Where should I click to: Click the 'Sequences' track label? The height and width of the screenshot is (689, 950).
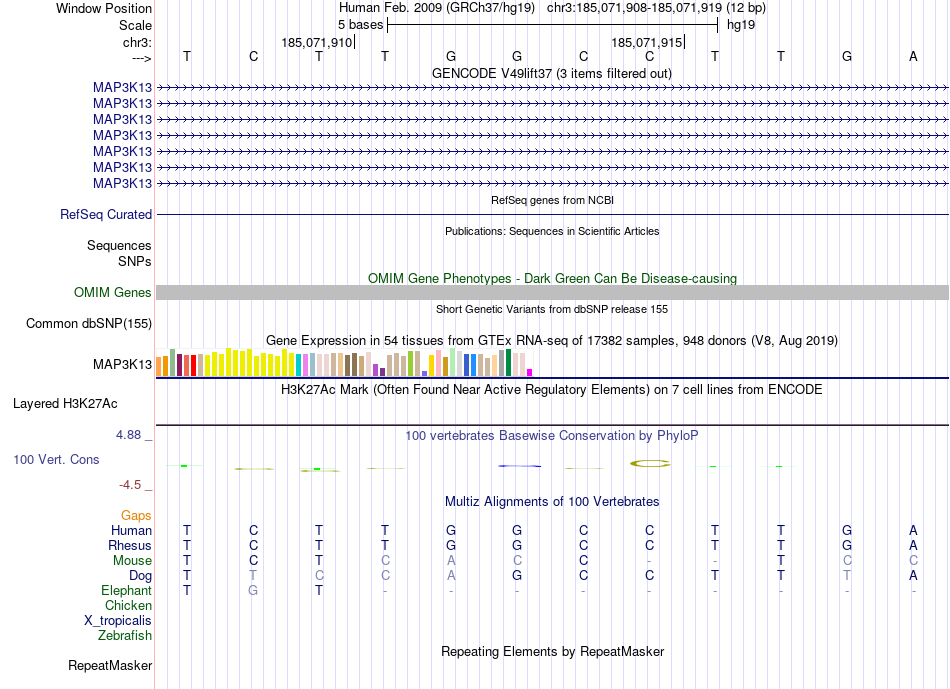[119, 245]
